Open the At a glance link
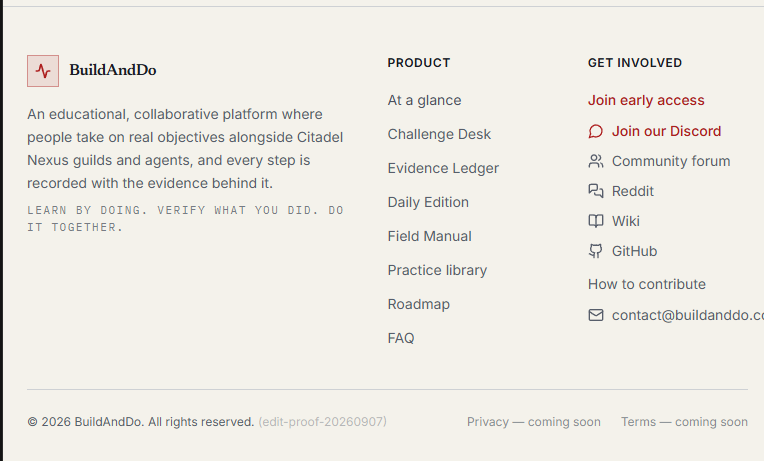The width and height of the screenshot is (764, 461). [x=424, y=100]
